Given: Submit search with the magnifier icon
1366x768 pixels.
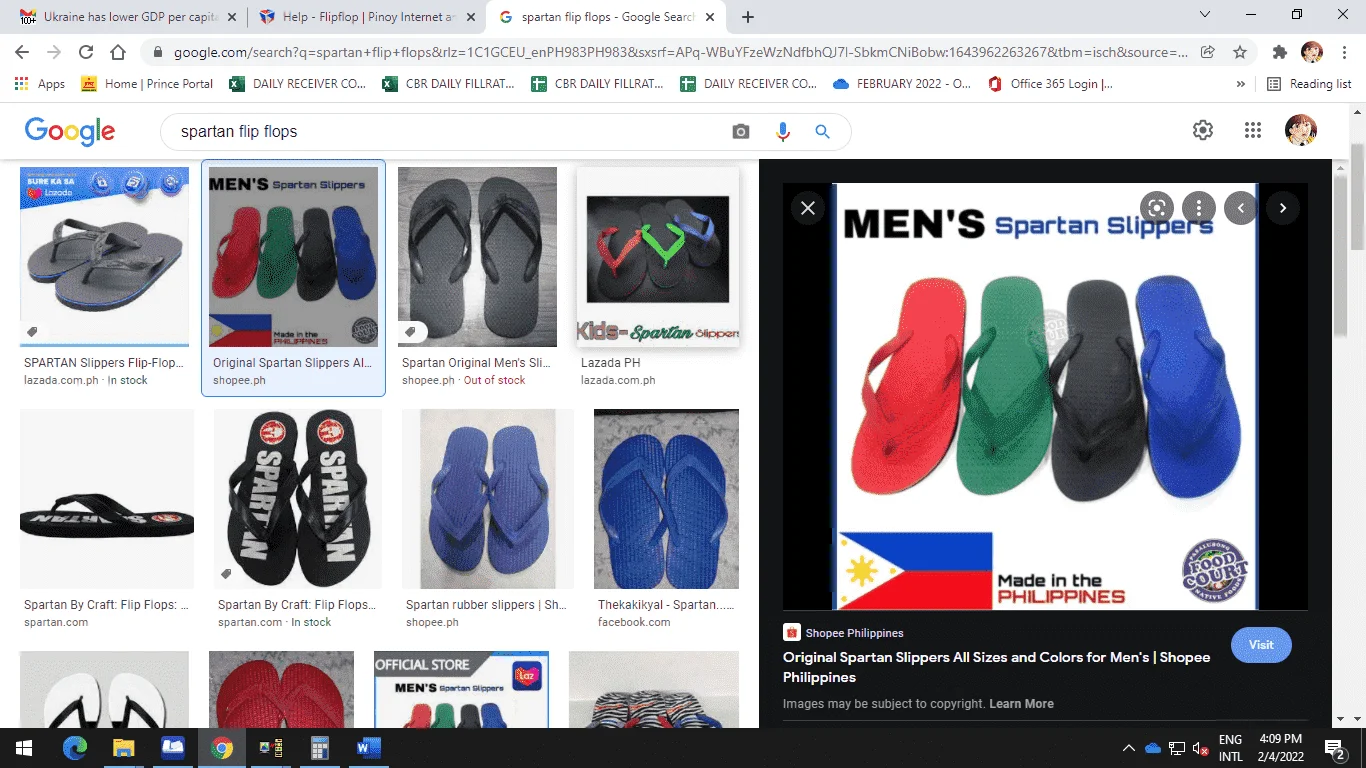Looking at the screenshot, I should [x=822, y=131].
